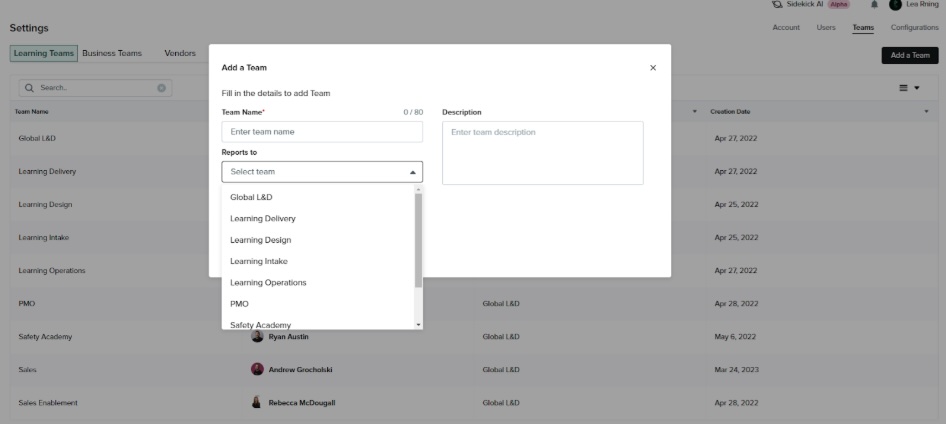Go to the Users settings tab
The height and width of the screenshot is (424, 946).
(826, 27)
